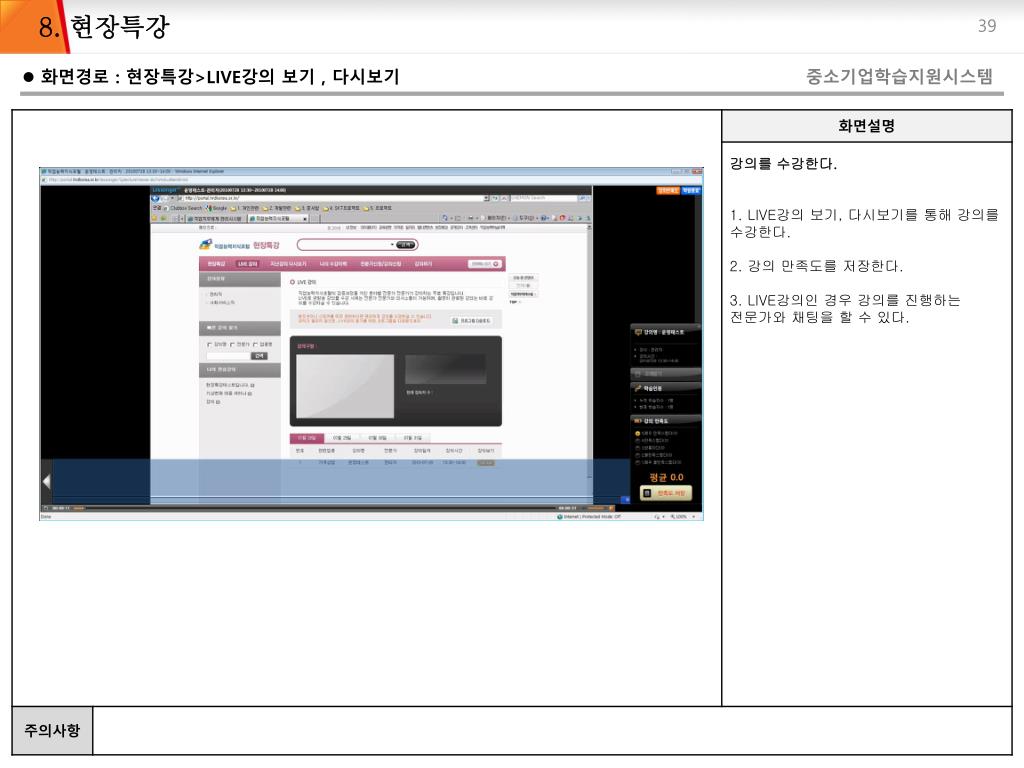Click the 만족도 저장 save button

pyautogui.click(x=665, y=493)
